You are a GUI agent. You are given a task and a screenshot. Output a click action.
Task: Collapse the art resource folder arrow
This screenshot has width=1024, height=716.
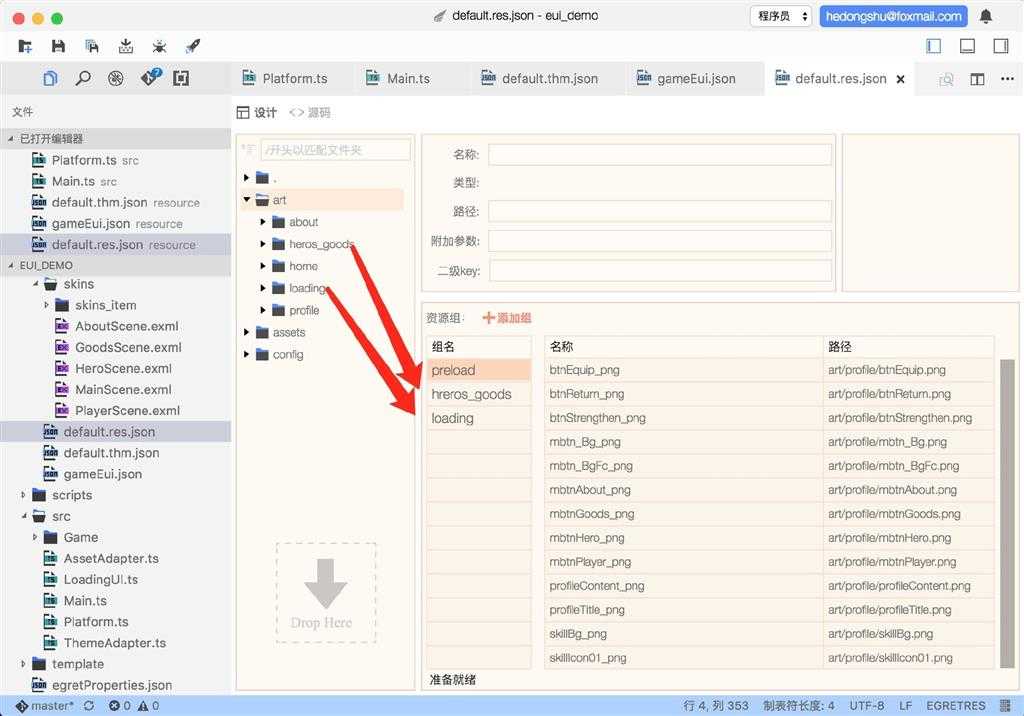pos(247,199)
